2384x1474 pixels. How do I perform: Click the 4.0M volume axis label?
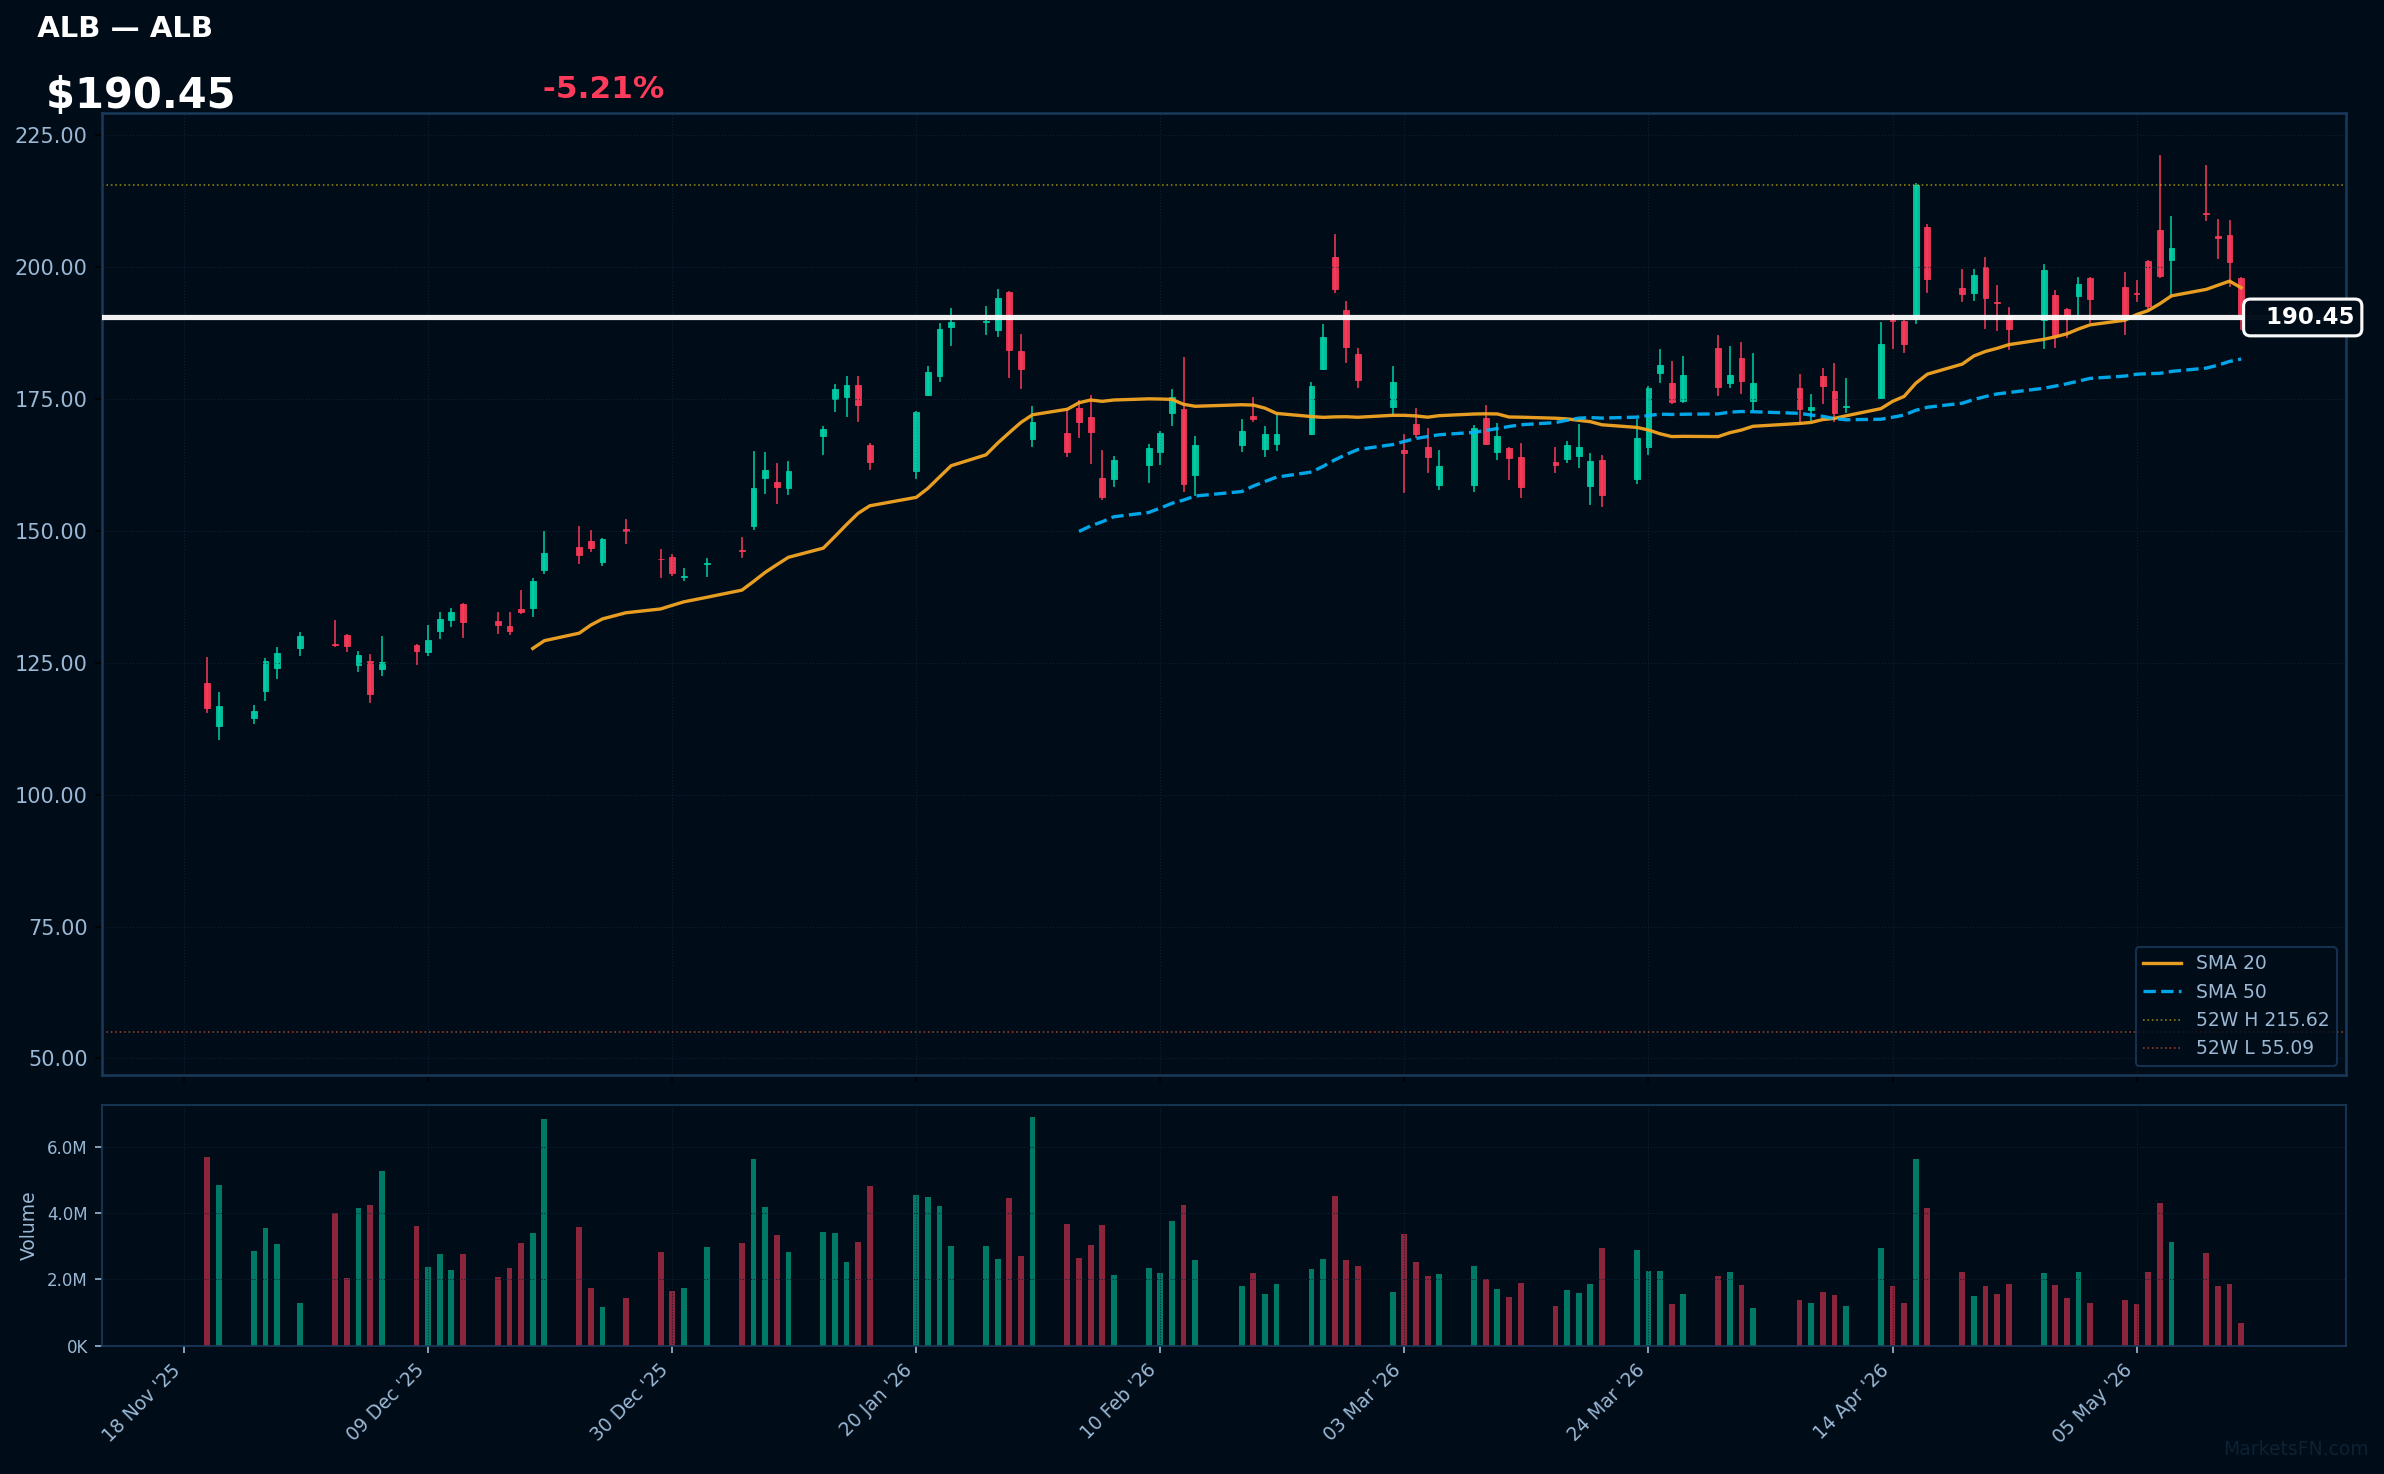coord(67,1214)
